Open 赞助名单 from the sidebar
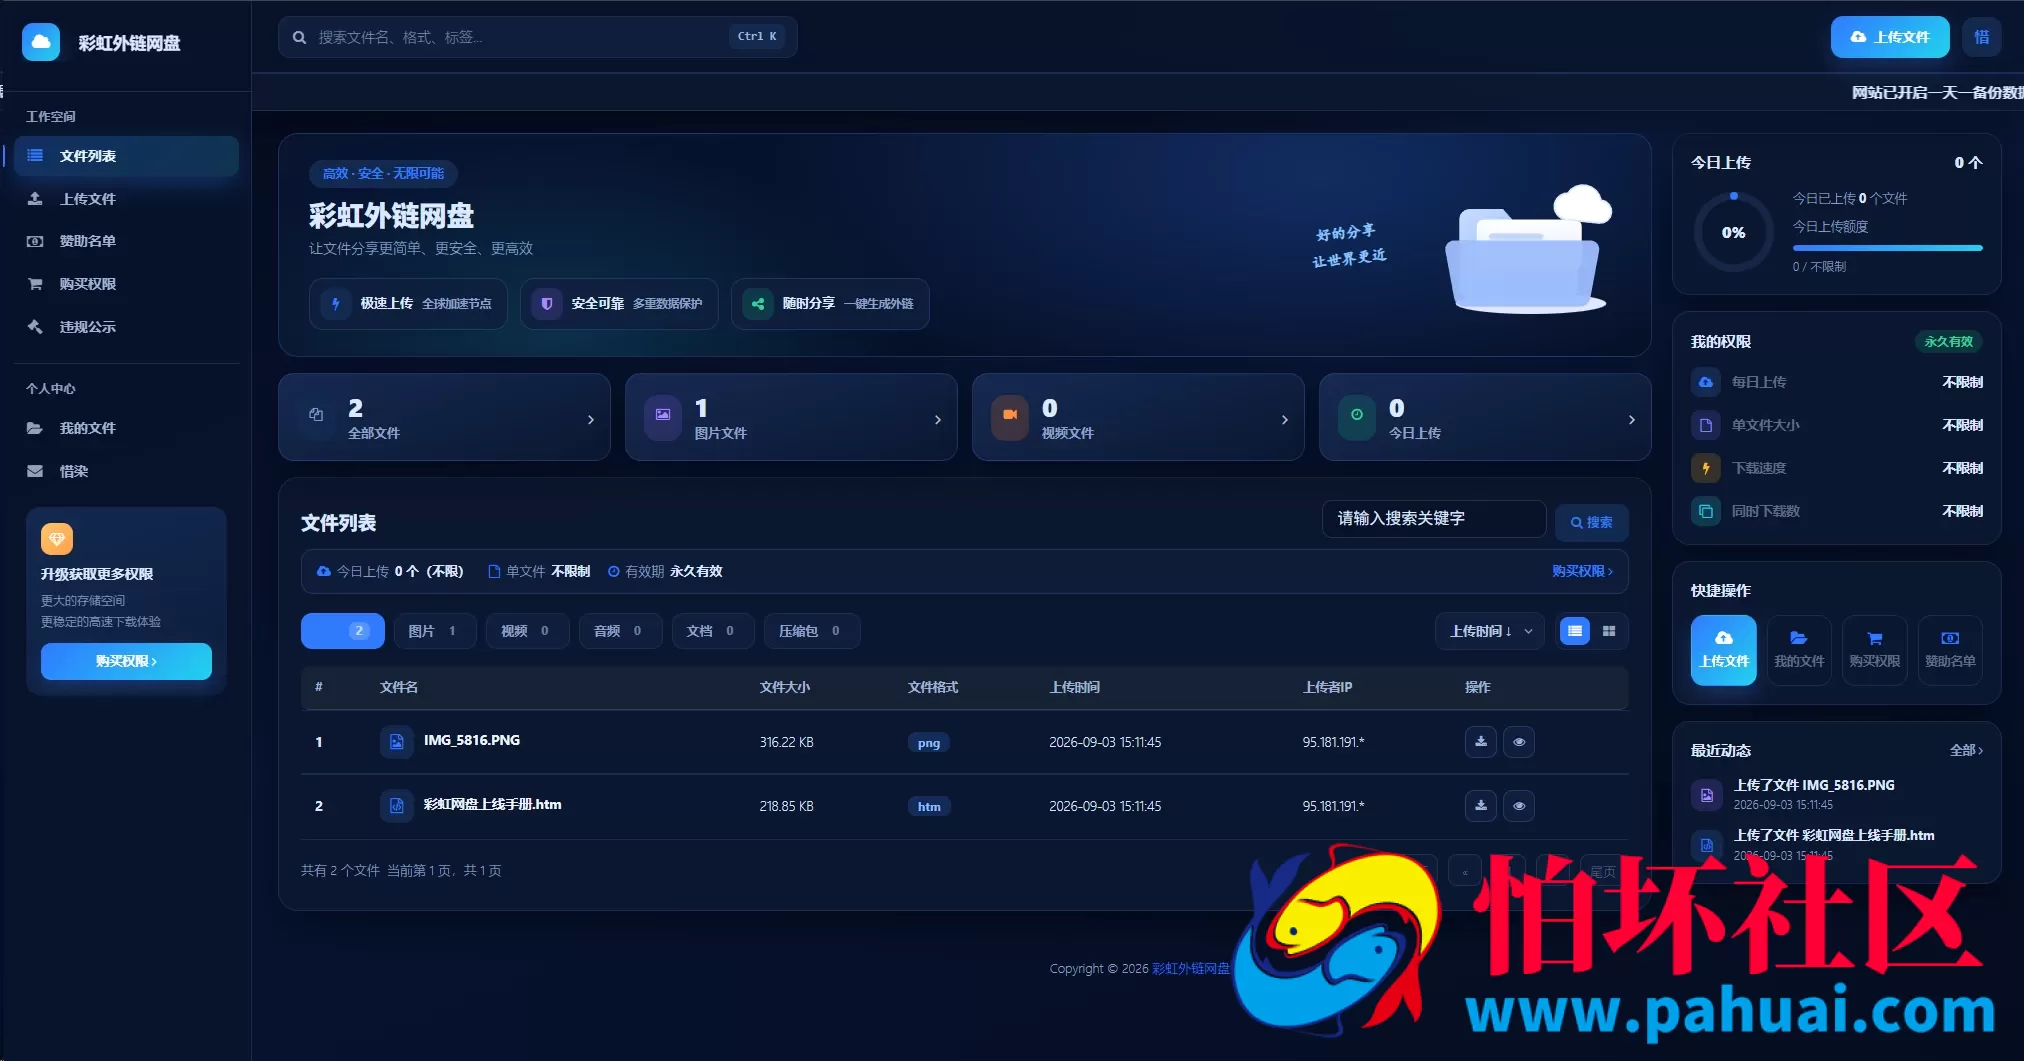Image resolution: width=2024 pixels, height=1061 pixels. 126,241
